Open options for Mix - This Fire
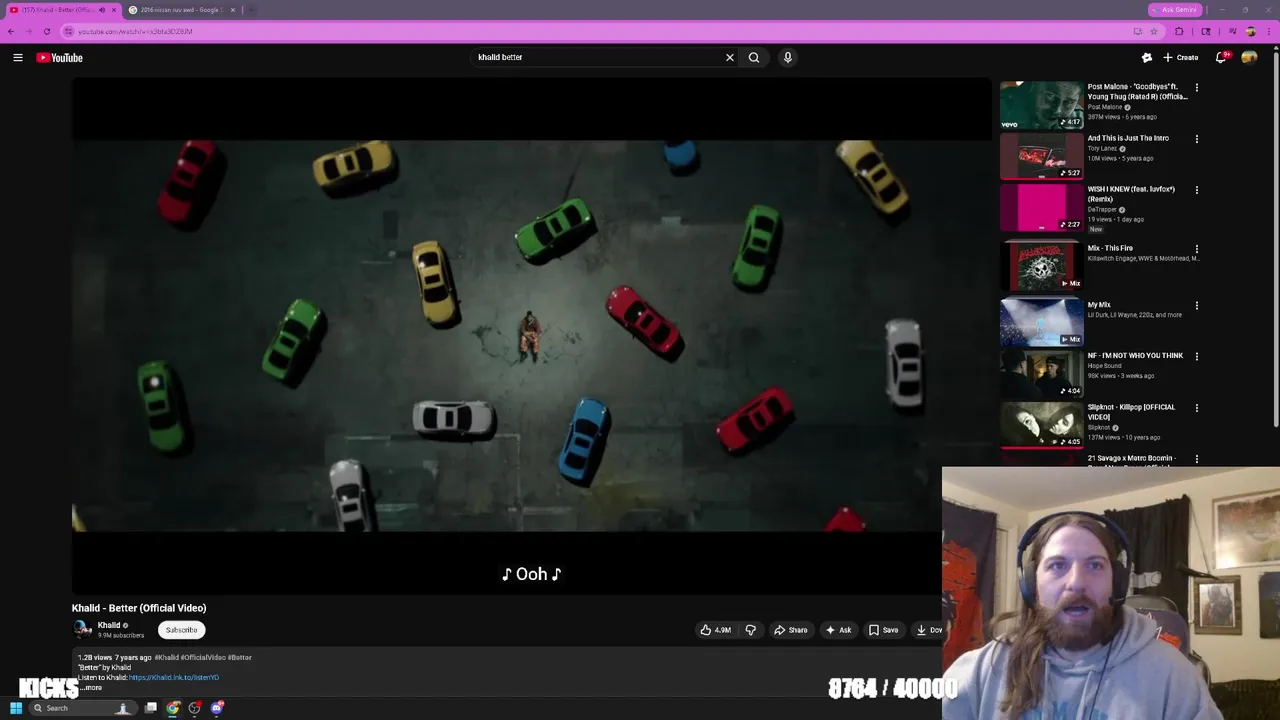The image size is (1280, 720). click(x=1197, y=249)
